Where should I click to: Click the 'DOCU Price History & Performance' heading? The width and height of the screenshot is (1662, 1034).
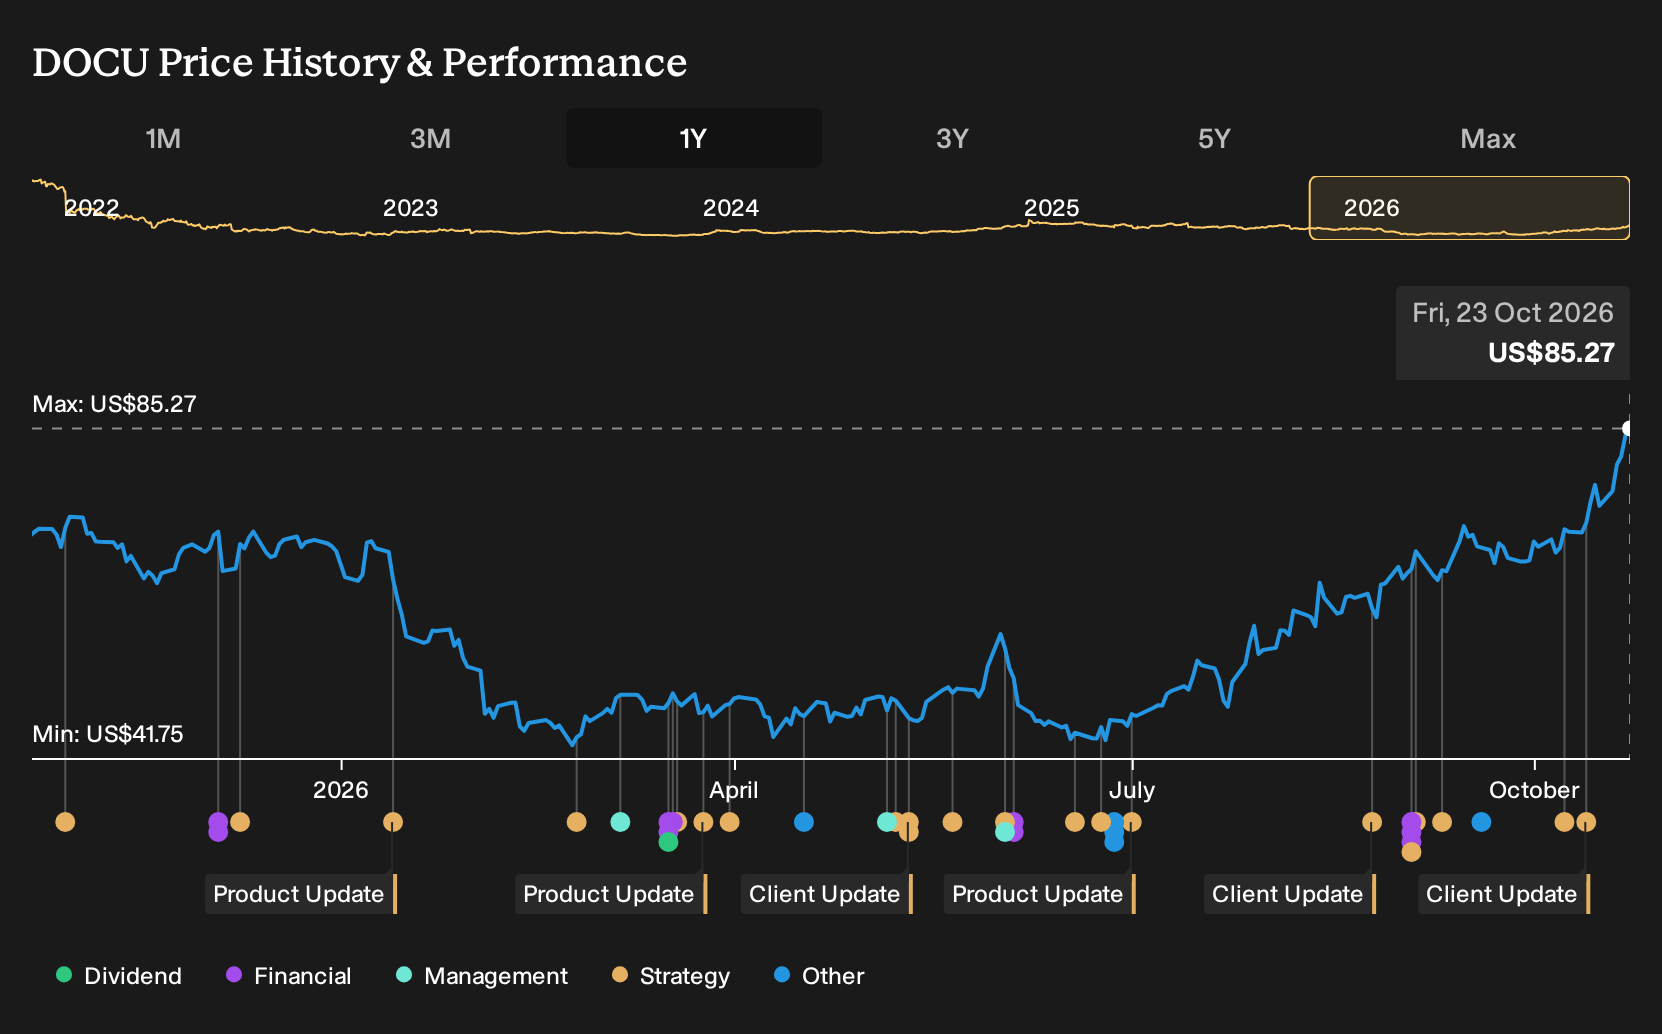360,62
